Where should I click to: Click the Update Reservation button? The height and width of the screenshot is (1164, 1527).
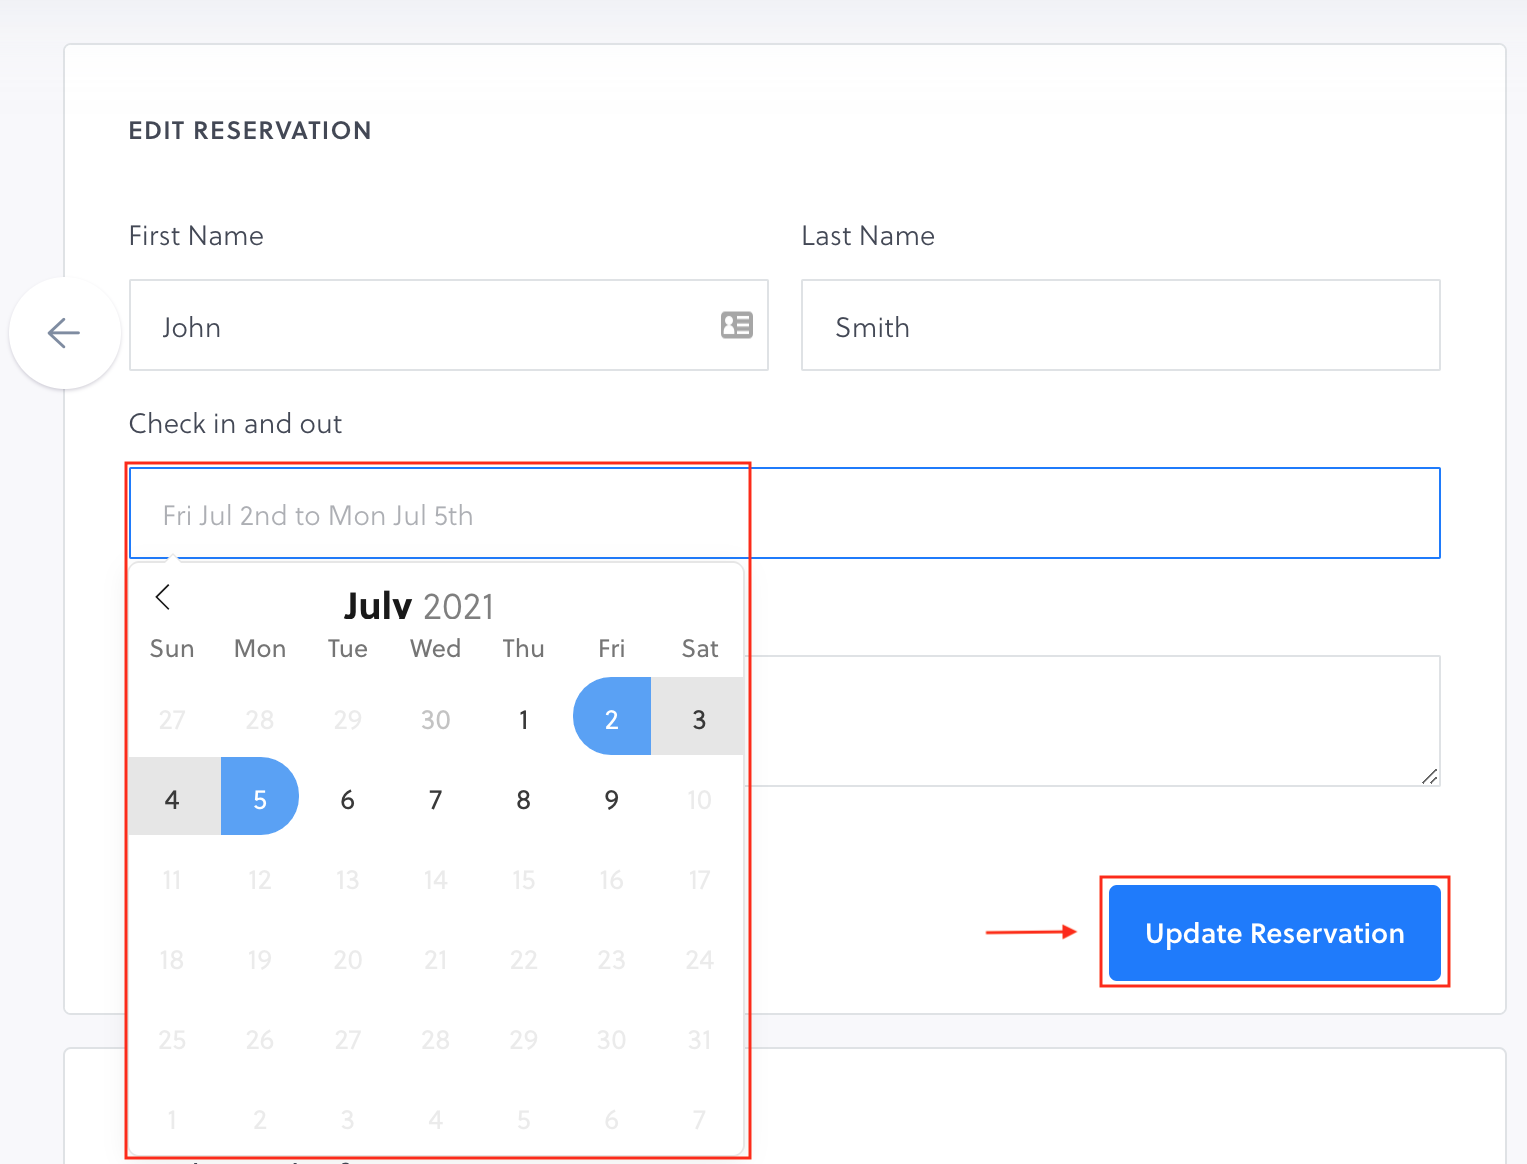(1274, 933)
